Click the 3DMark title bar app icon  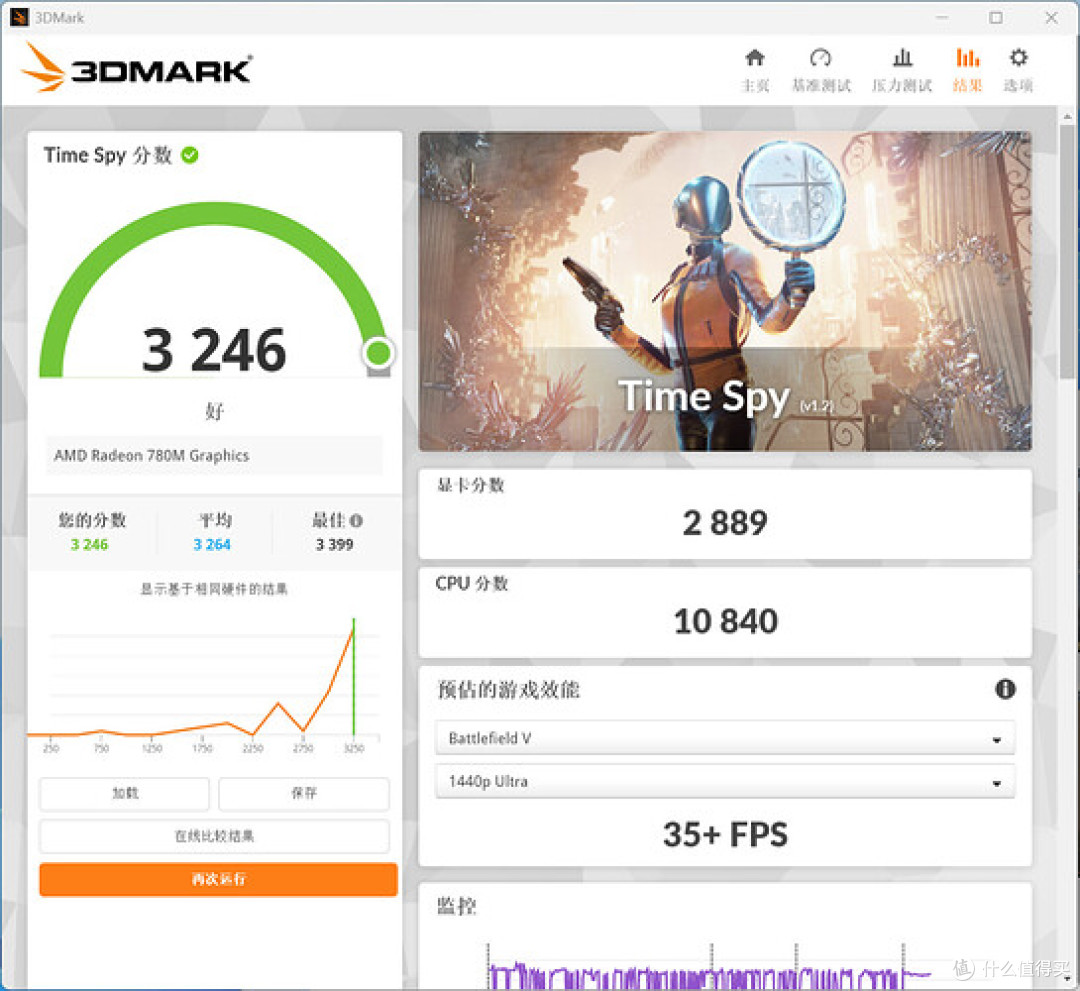click(x=19, y=17)
